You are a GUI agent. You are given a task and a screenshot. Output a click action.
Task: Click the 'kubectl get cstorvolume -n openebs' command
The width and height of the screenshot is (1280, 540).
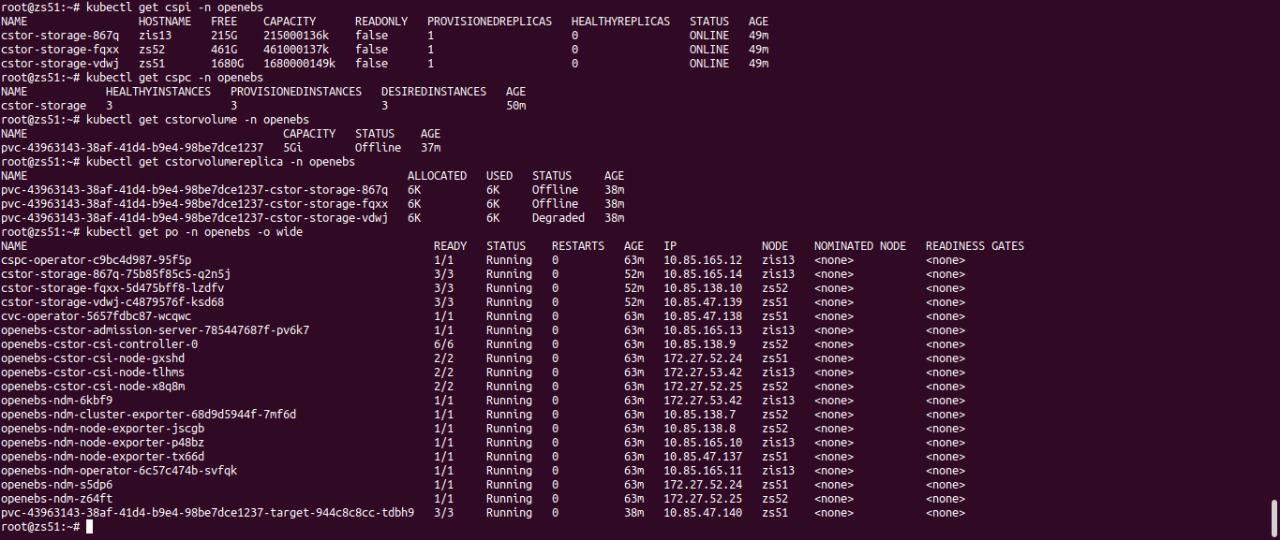tap(198, 119)
